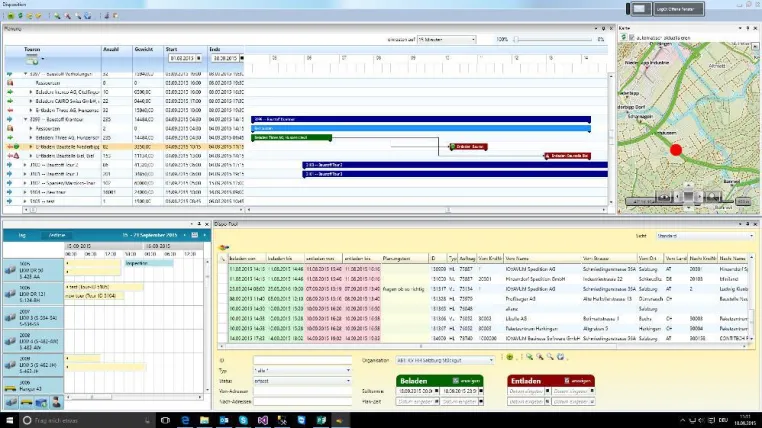
Task: Focus the Nach-Adresse input field
Action: 302,402
